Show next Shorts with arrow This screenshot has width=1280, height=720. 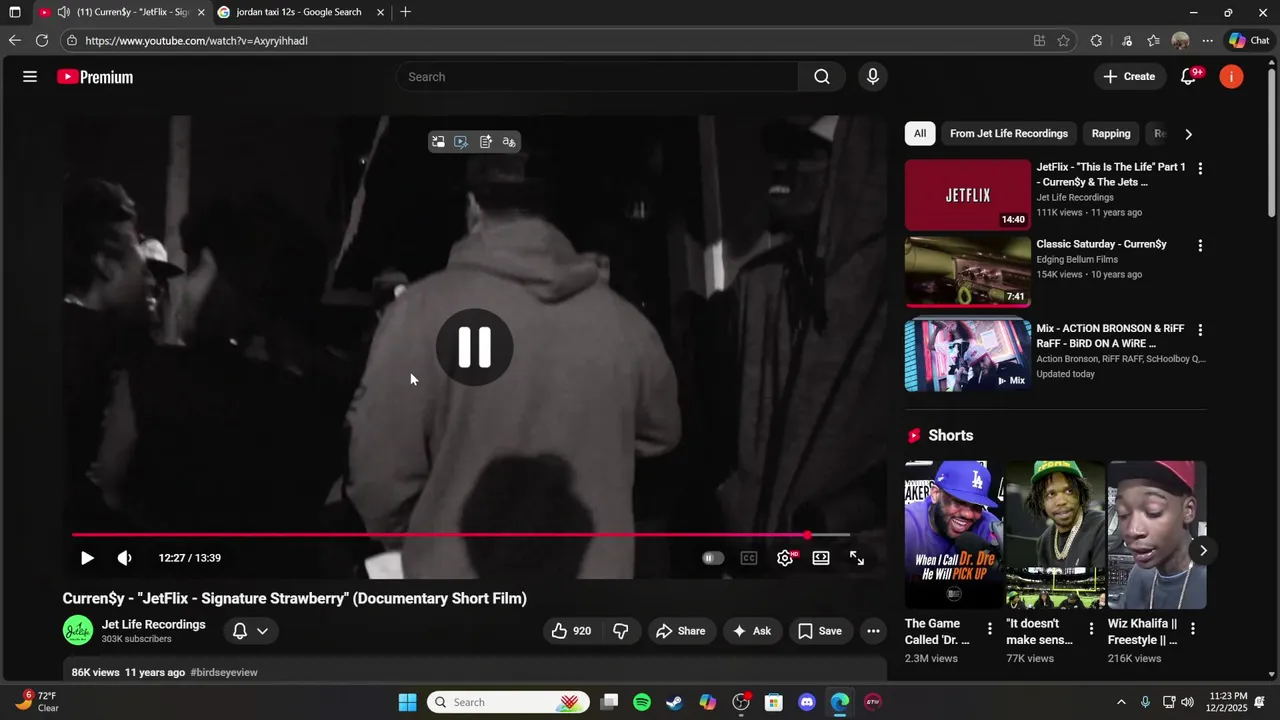tap(1203, 550)
